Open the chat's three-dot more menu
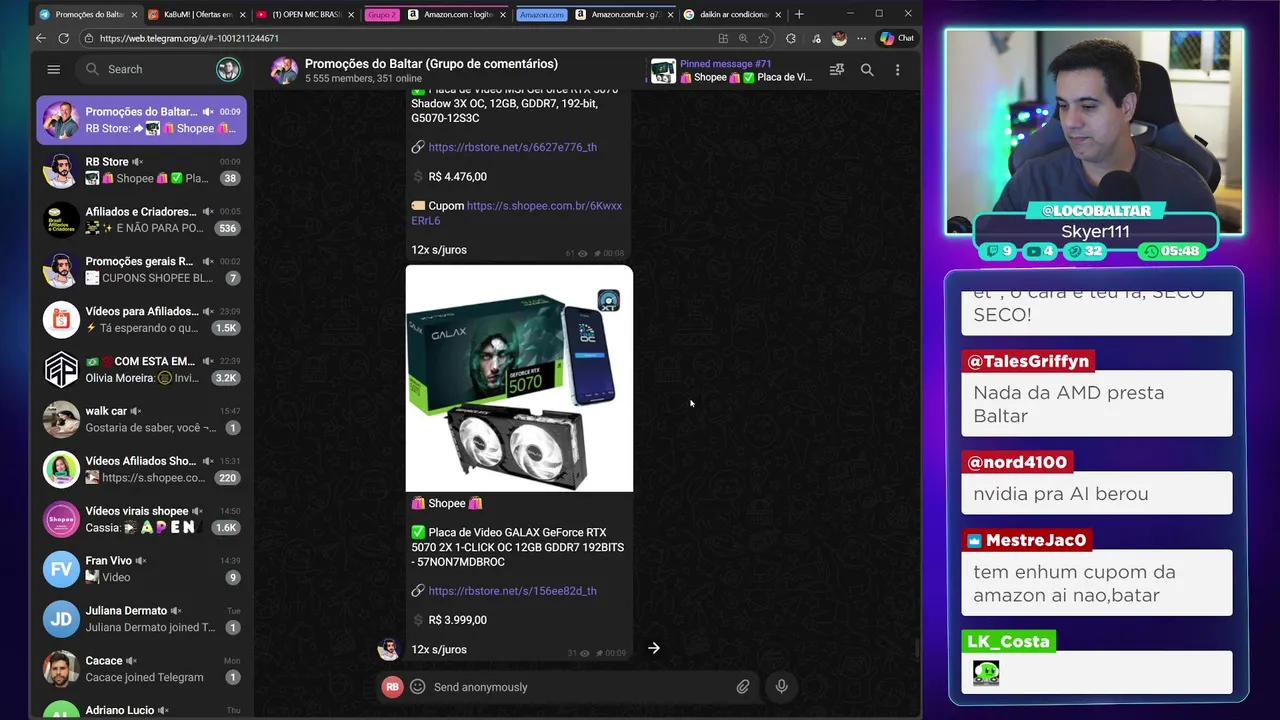Viewport: 1280px width, 720px height. click(897, 70)
